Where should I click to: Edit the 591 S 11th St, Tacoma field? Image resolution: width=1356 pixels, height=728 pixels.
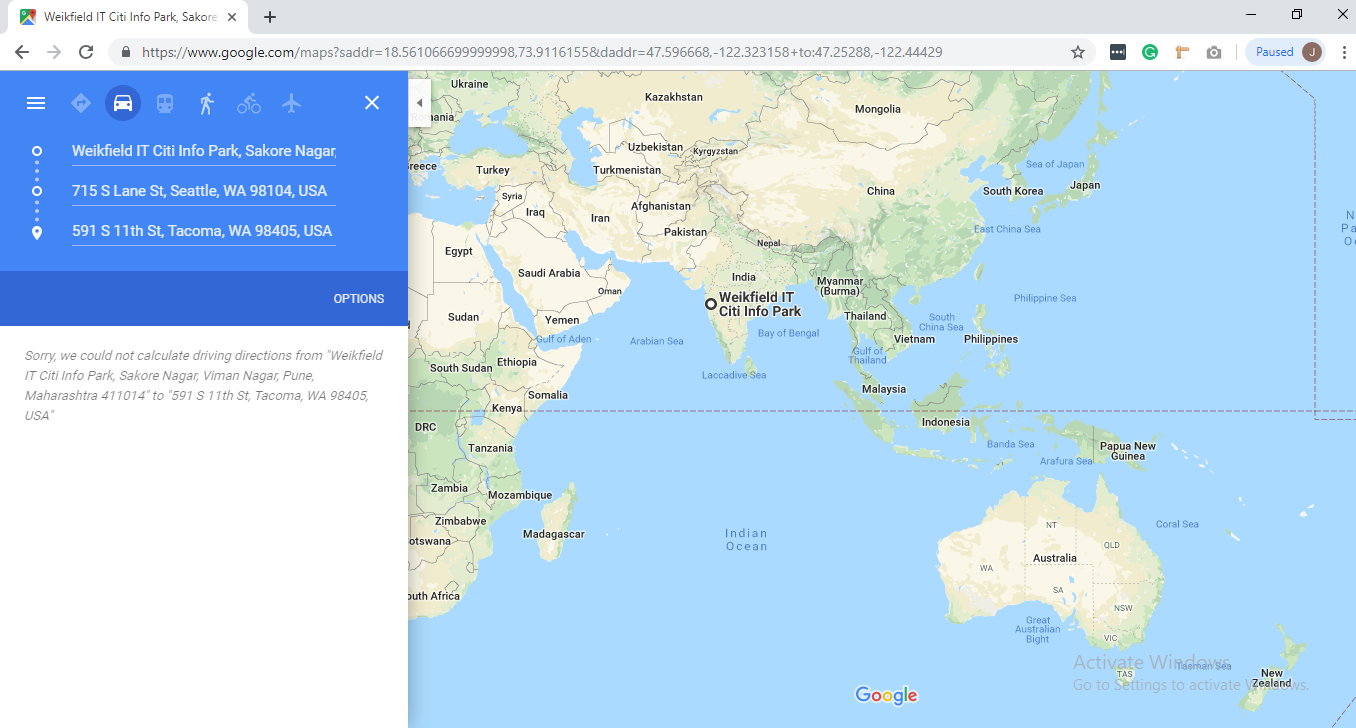click(204, 231)
